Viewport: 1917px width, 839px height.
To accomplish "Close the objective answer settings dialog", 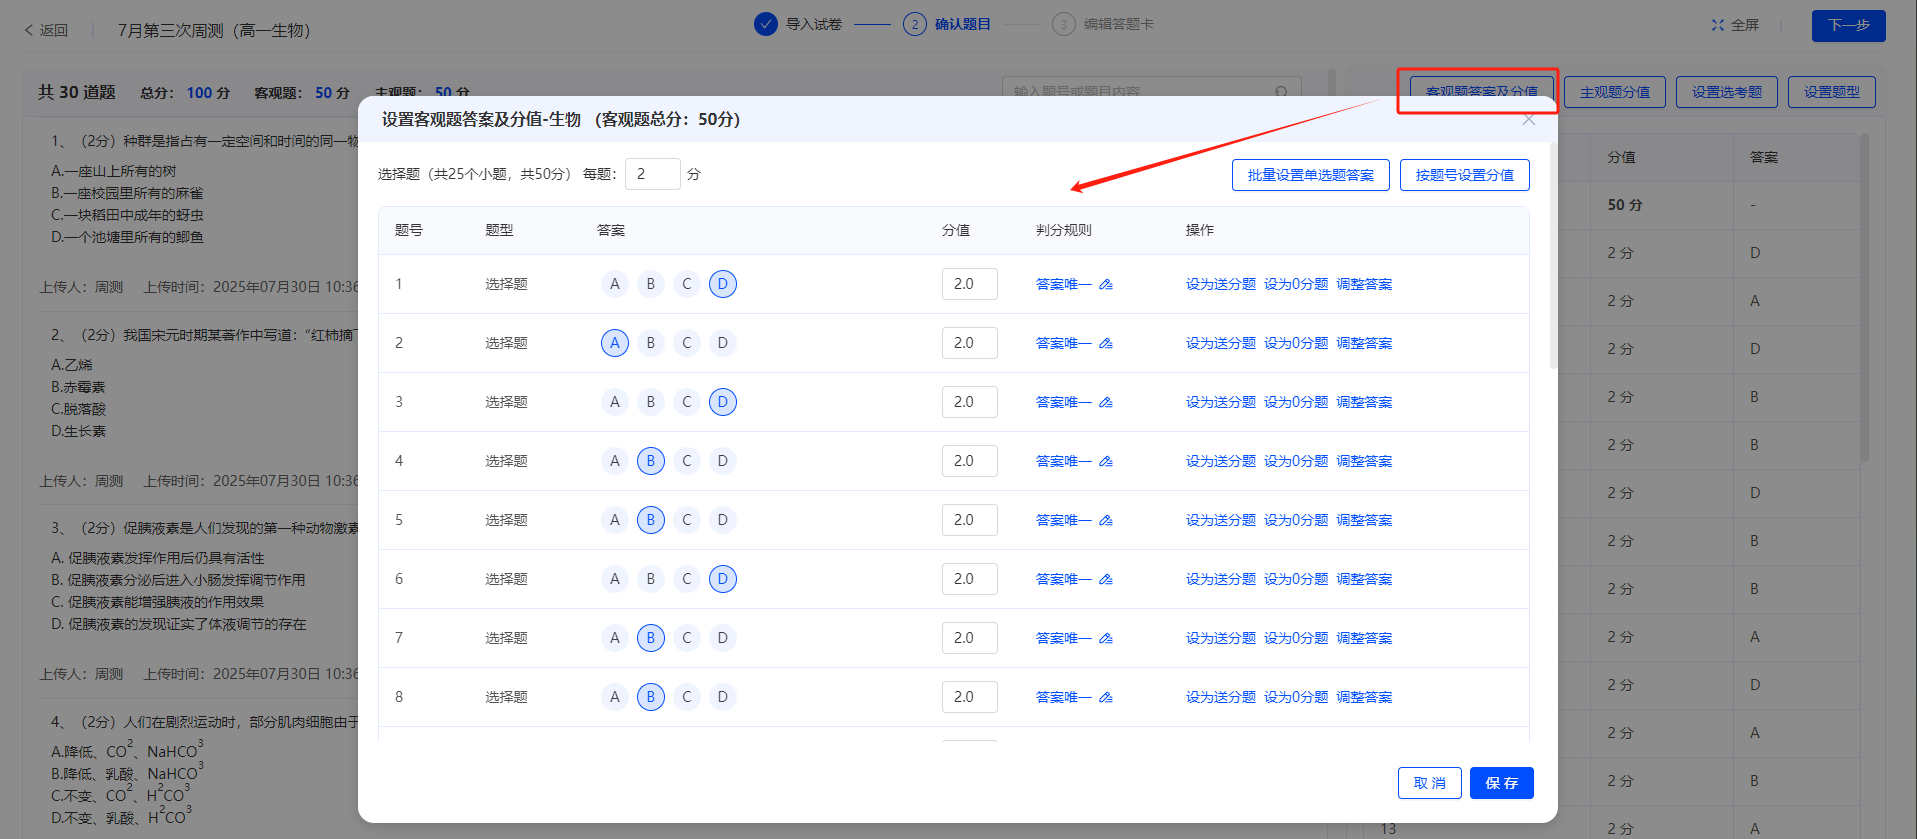I will [x=1528, y=120].
